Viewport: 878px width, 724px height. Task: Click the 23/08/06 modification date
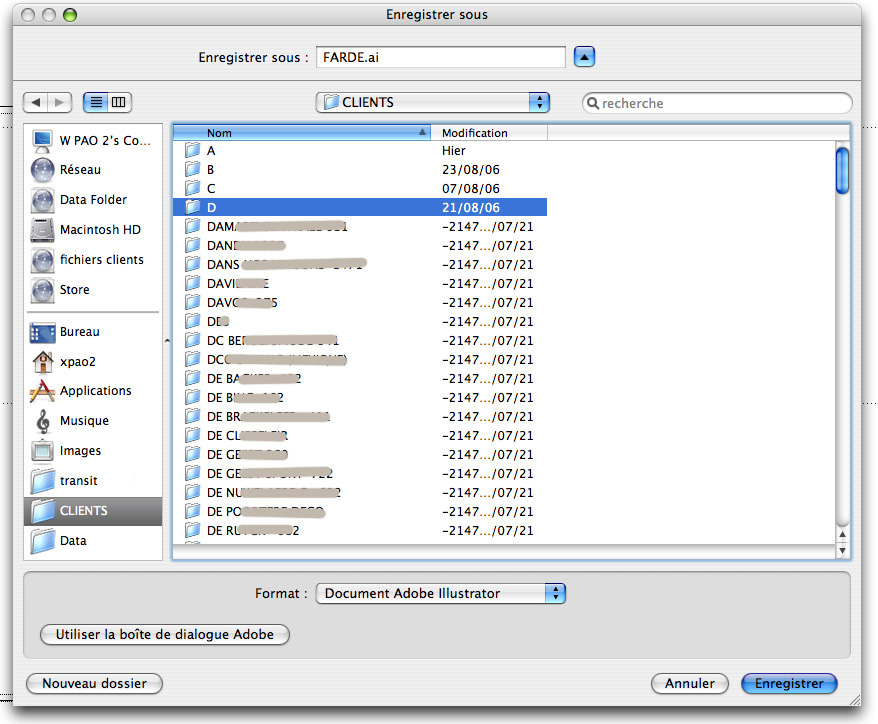470,170
